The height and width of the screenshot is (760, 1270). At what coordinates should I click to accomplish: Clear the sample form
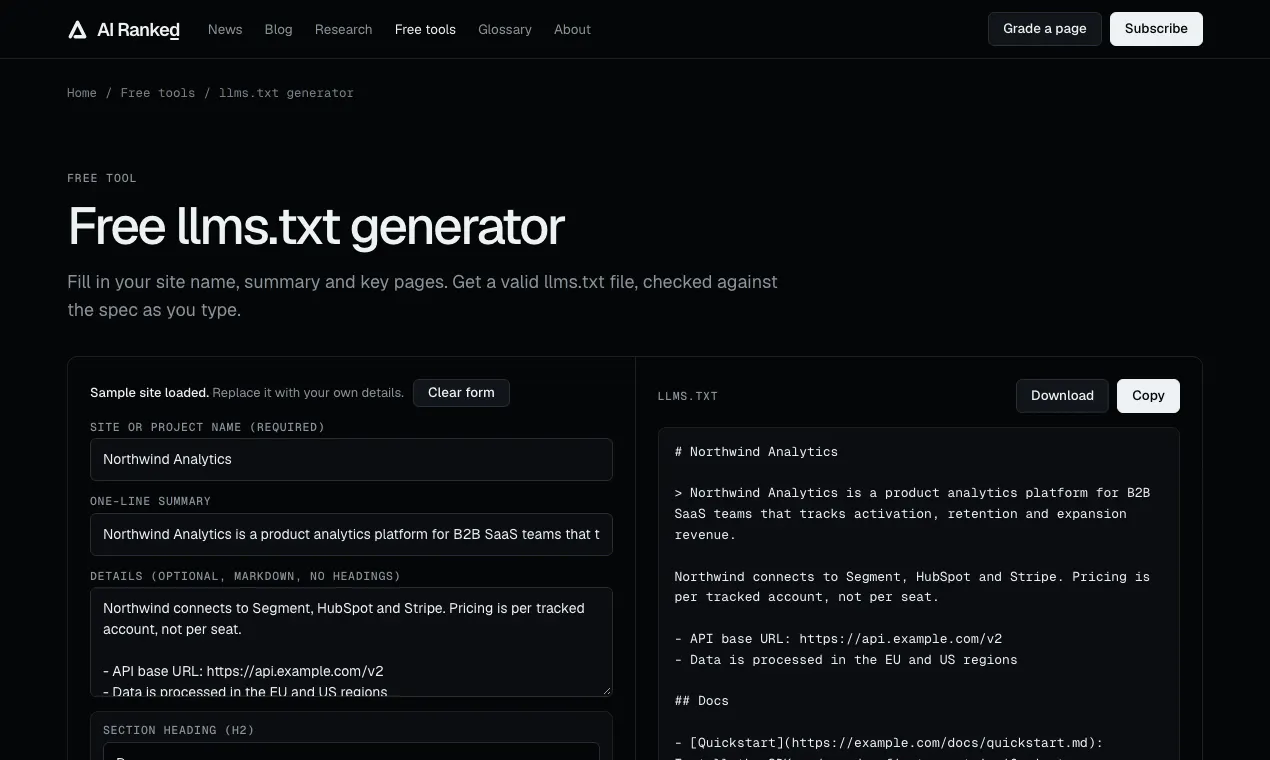461,393
